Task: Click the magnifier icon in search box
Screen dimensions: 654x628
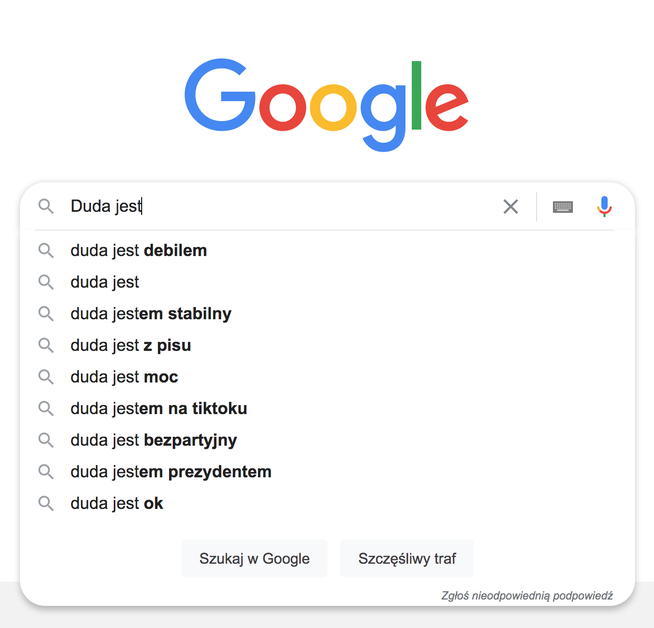Action: 46,207
